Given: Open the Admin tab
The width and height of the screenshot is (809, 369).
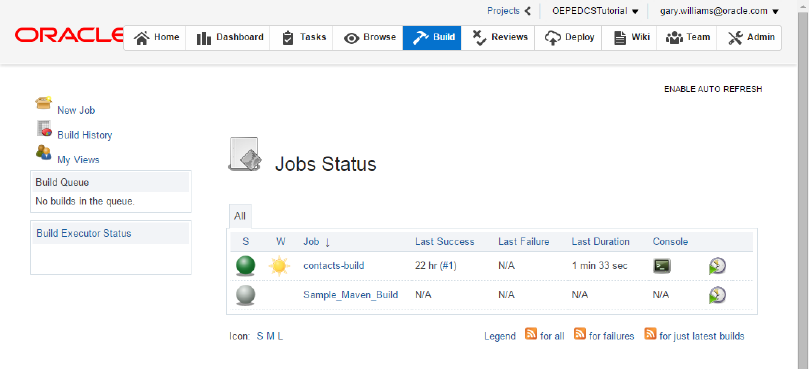Looking at the screenshot, I should coord(750,38).
